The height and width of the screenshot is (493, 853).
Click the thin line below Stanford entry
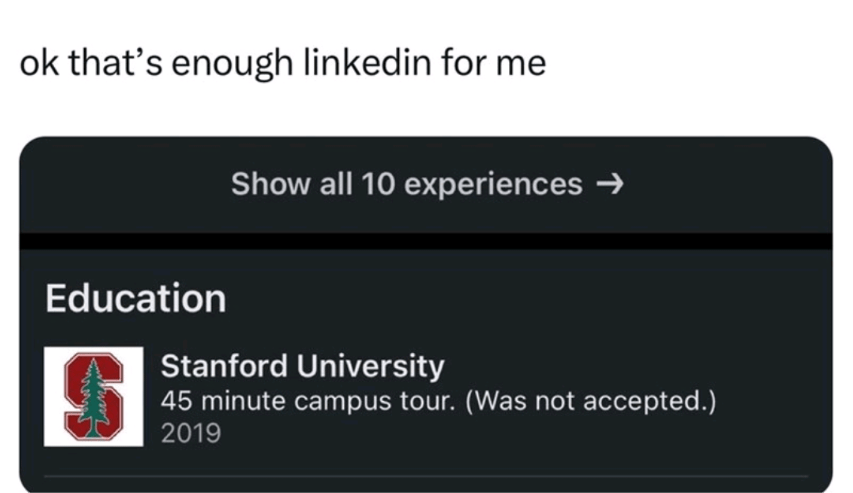point(427,476)
